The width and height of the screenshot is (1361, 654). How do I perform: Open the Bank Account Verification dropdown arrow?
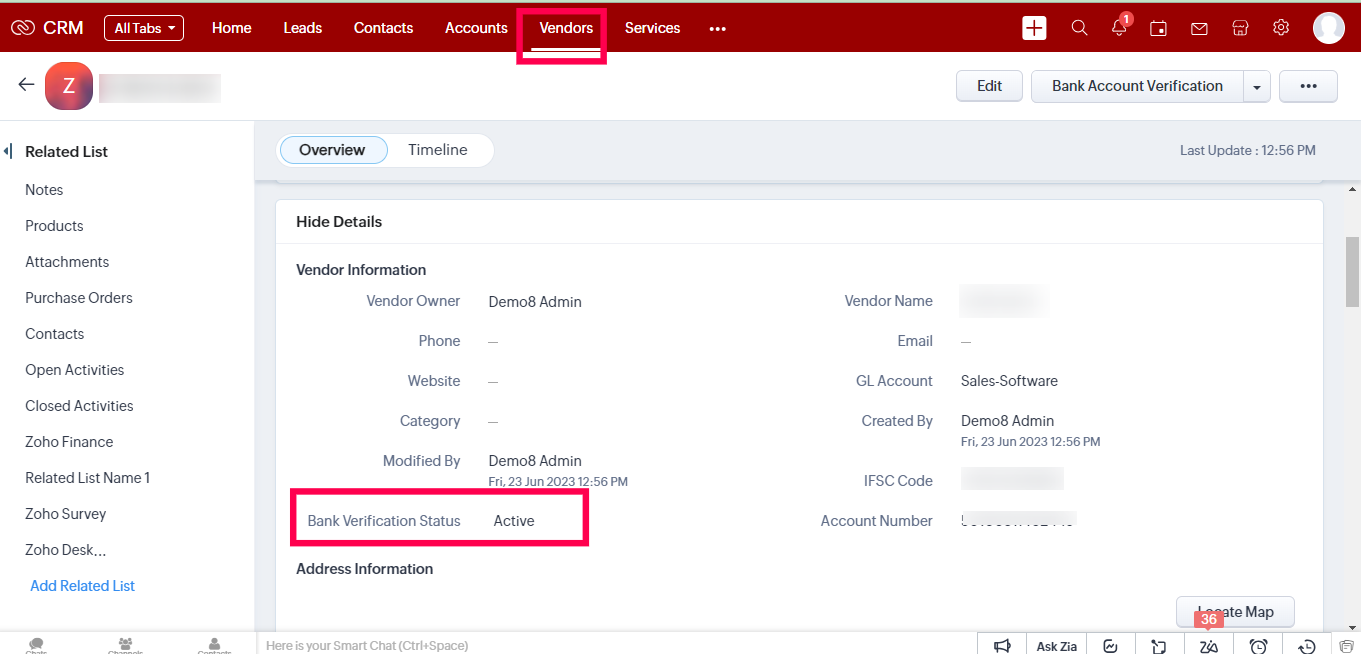(1257, 87)
